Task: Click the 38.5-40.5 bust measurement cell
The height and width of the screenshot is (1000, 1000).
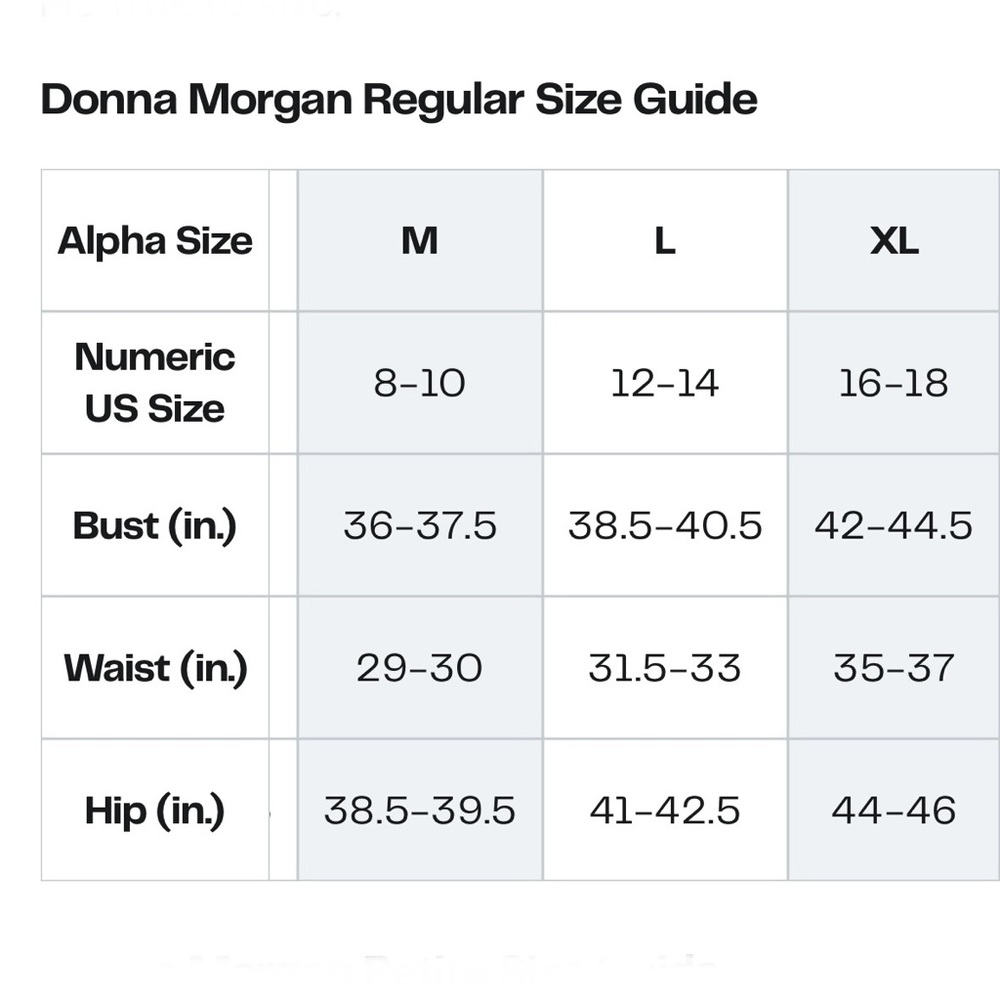Action: pos(665,526)
